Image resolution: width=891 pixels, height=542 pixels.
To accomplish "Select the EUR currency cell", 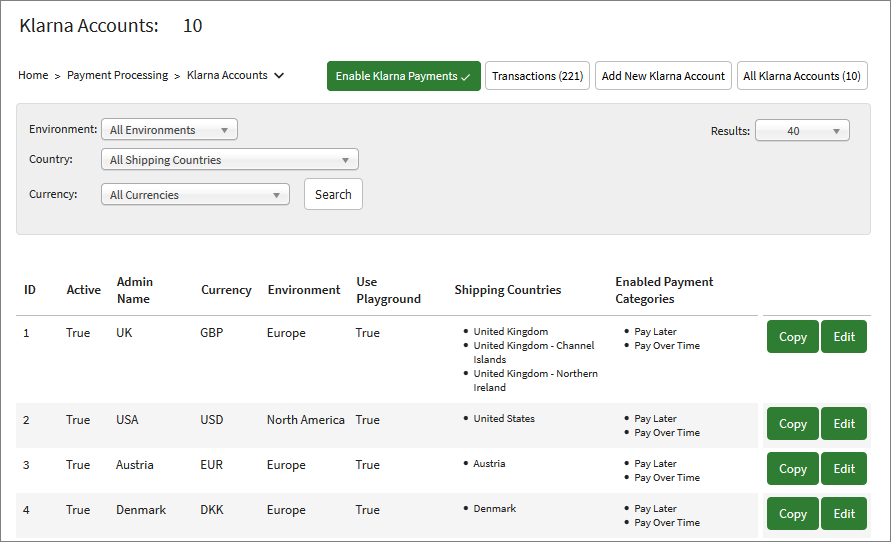I will click(x=211, y=465).
